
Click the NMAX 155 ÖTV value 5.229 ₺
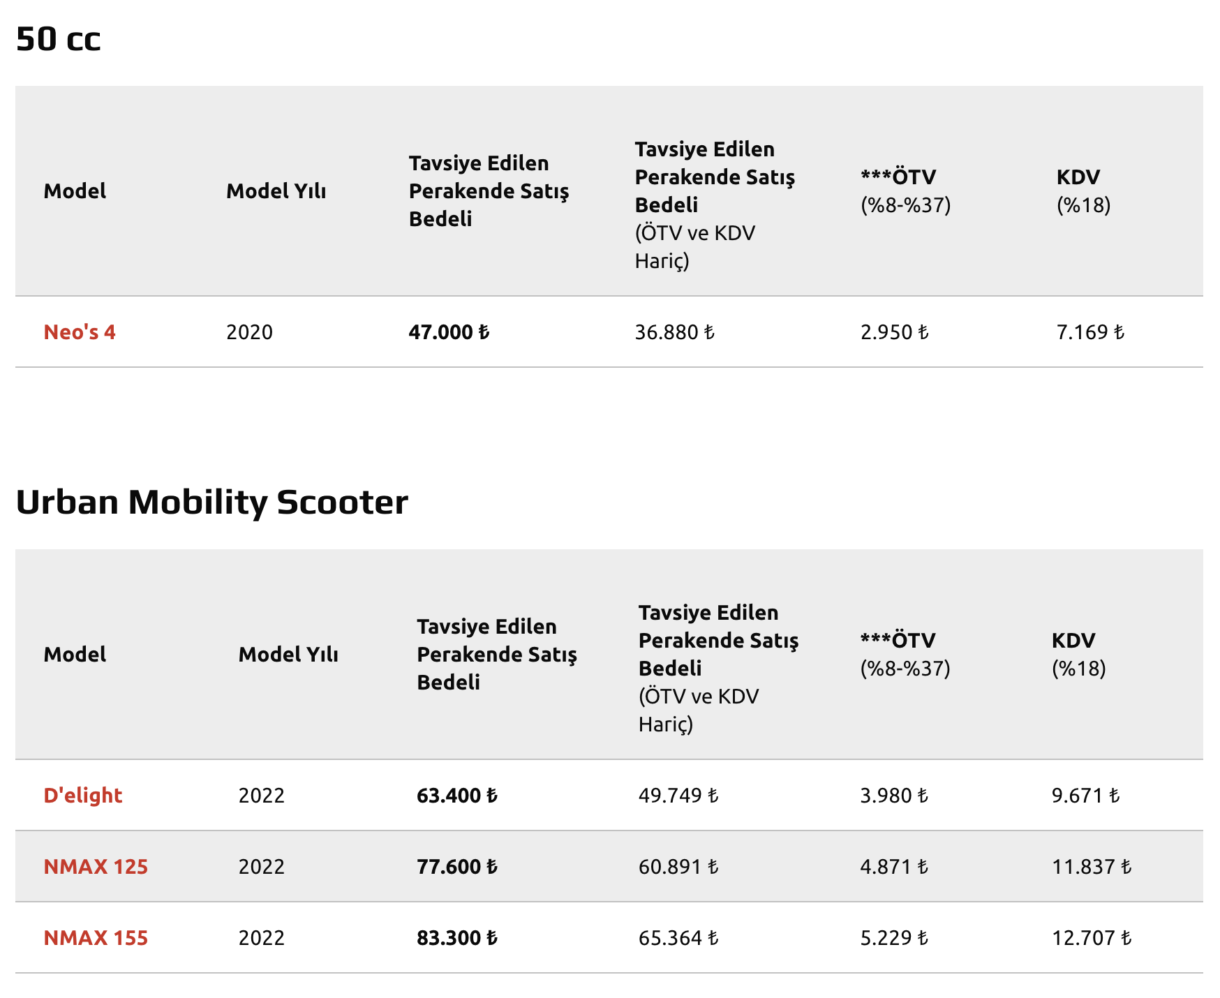894,938
